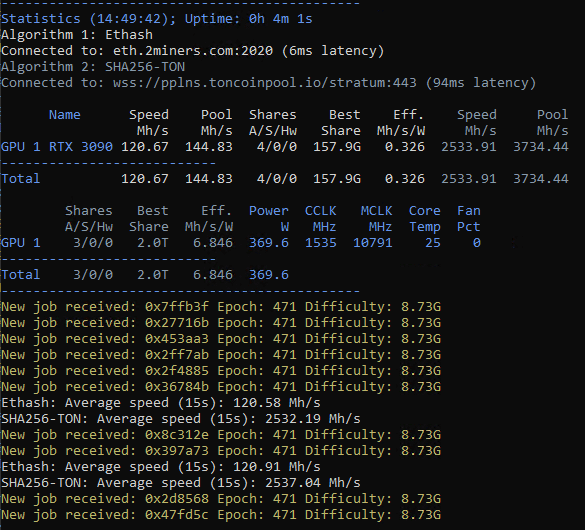585x530 pixels.
Task: Click the memory clock value 10791
Action: point(373,243)
